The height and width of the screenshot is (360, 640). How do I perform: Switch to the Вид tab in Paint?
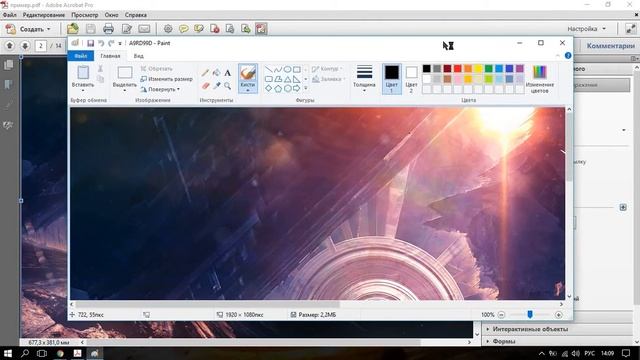click(x=139, y=56)
